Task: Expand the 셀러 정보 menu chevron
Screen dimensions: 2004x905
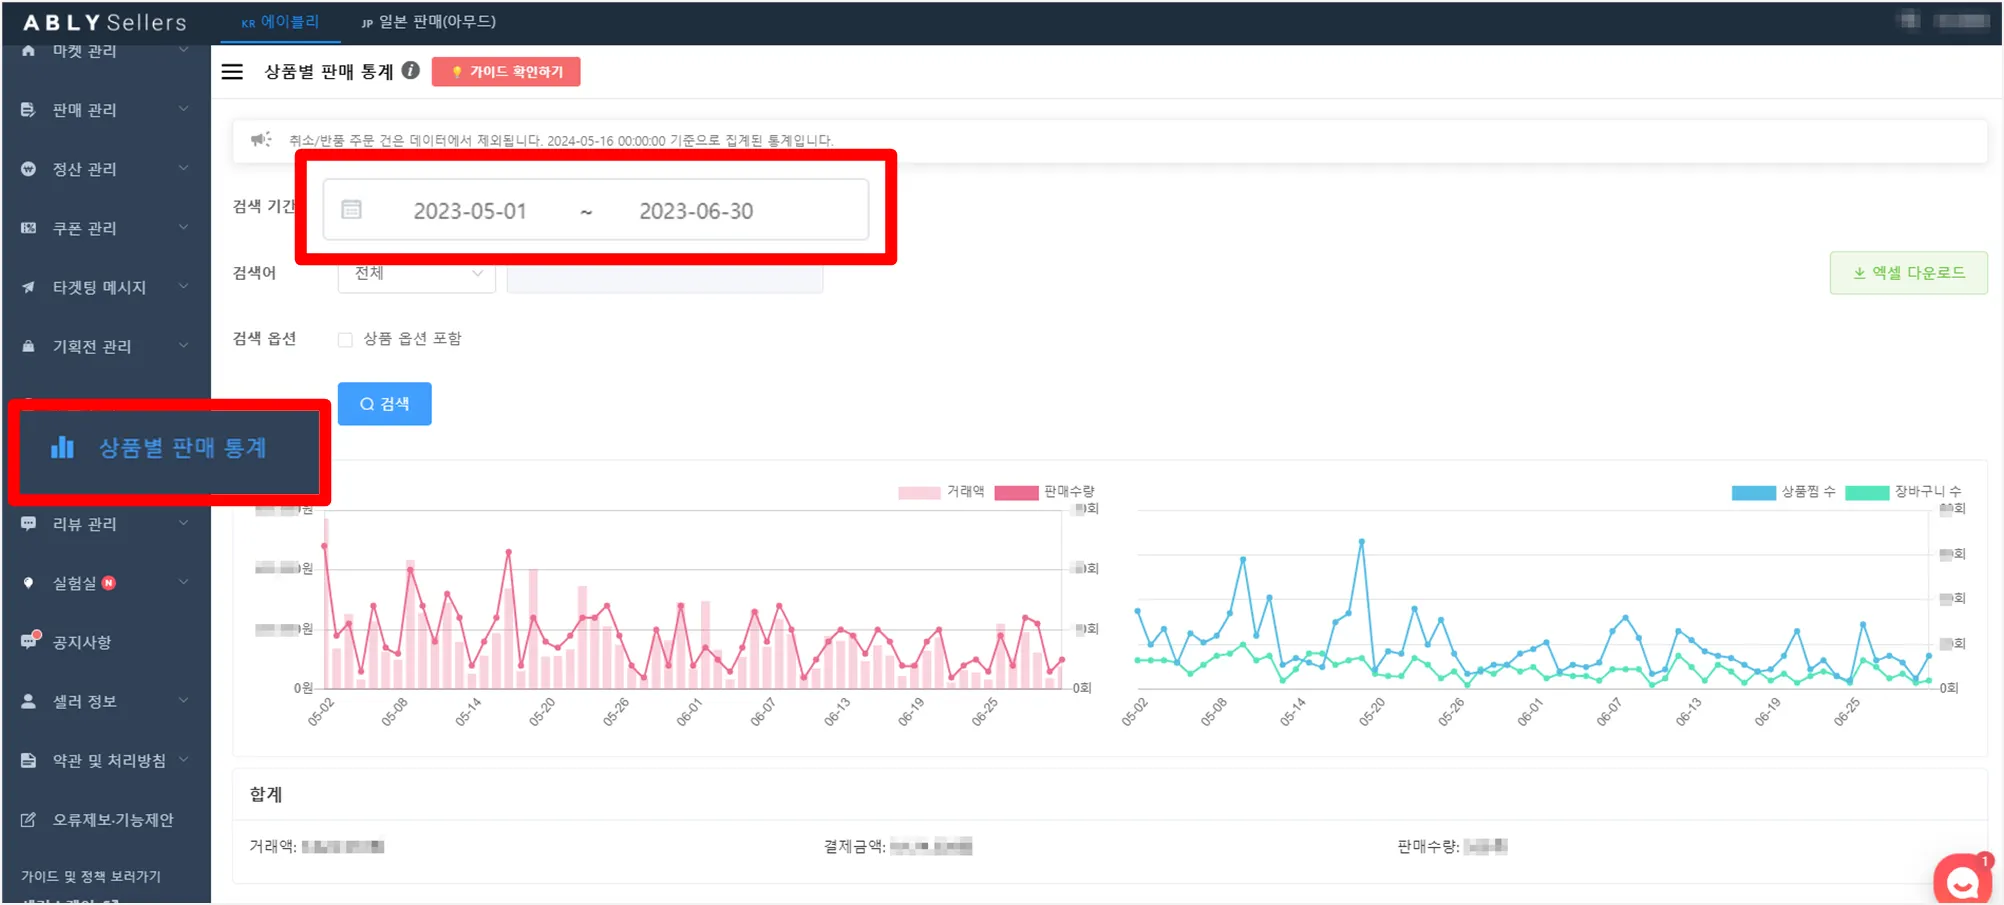Action: pos(183,700)
